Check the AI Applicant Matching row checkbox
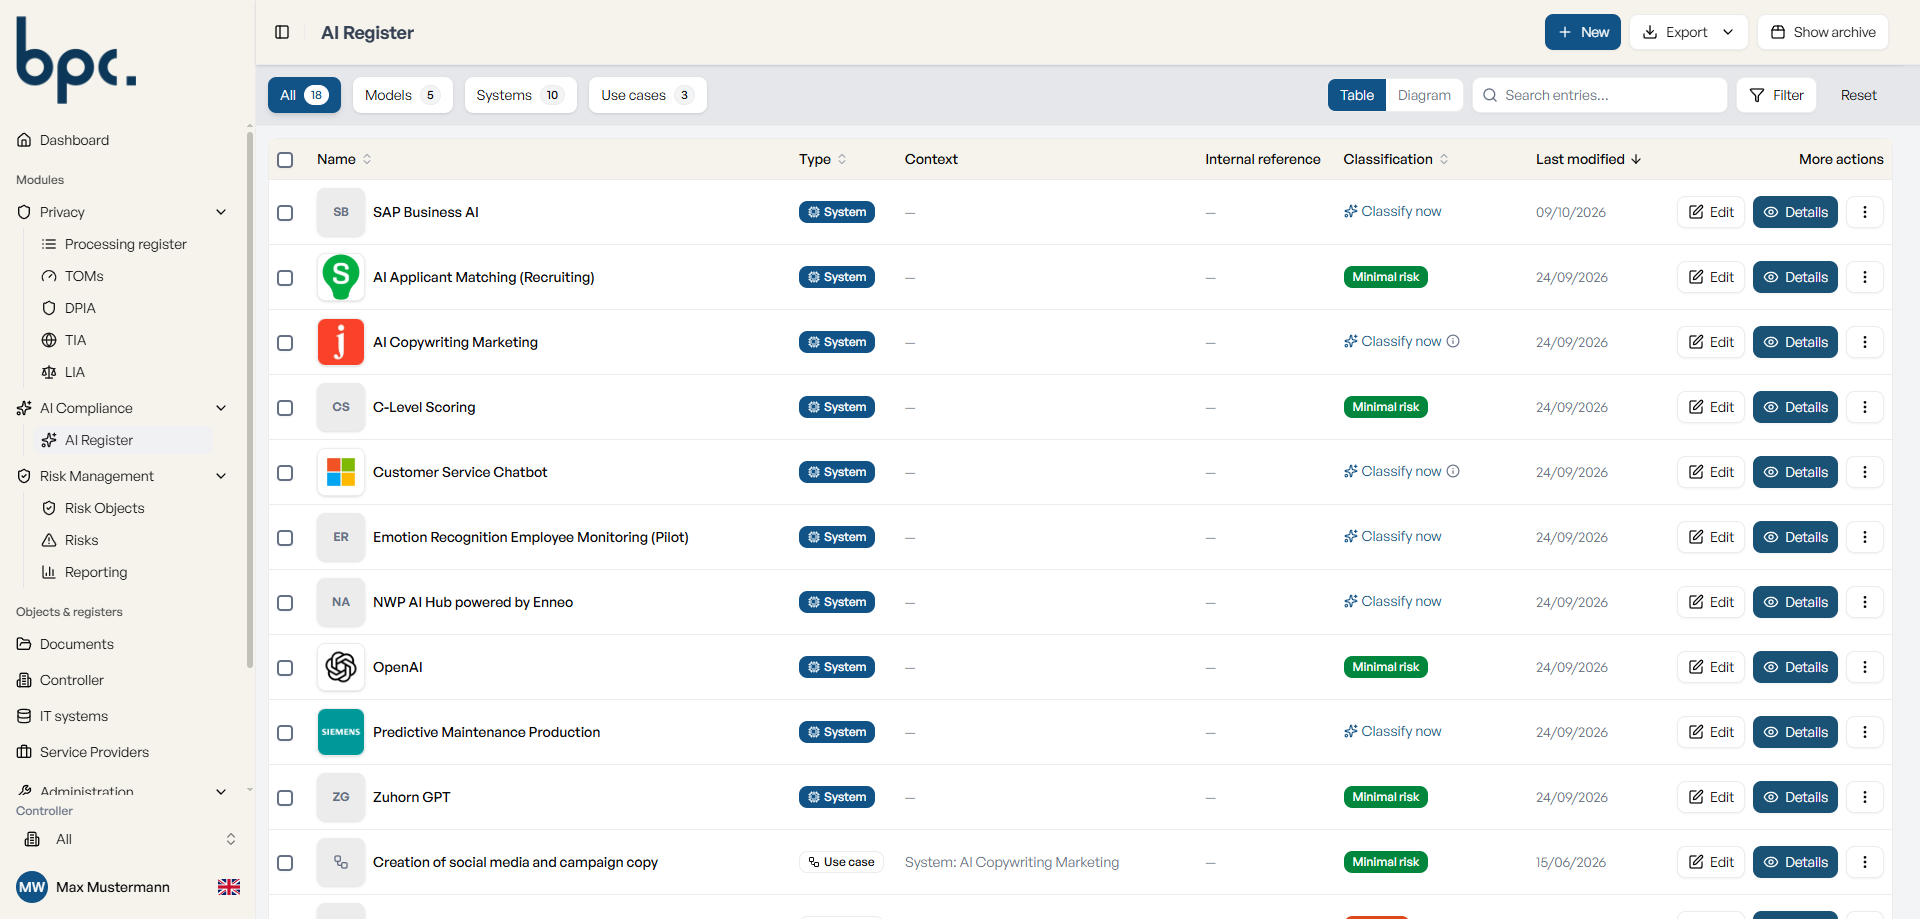 click(x=285, y=278)
